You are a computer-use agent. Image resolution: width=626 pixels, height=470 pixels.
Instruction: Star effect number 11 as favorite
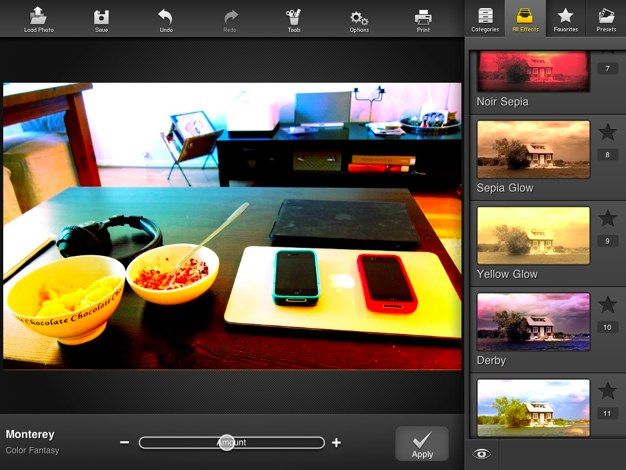tap(607, 391)
